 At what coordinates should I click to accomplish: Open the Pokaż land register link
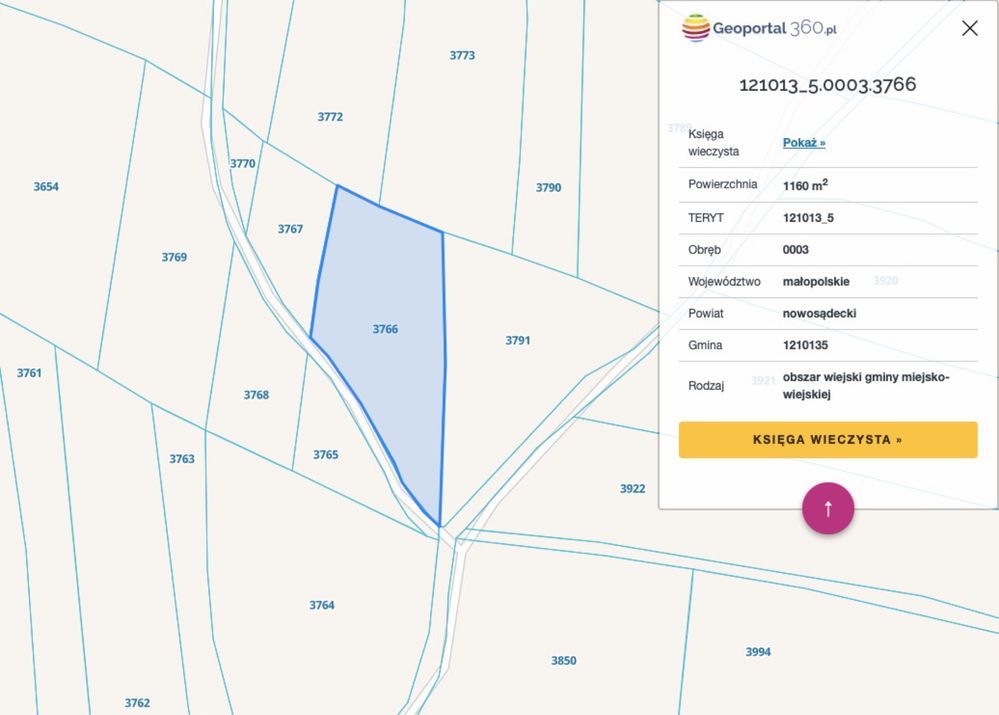pyautogui.click(x=804, y=143)
